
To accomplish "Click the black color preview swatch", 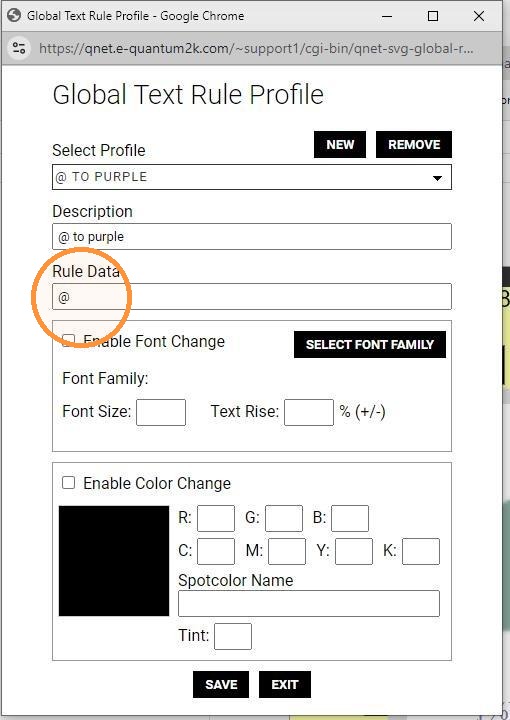I will tap(114, 561).
